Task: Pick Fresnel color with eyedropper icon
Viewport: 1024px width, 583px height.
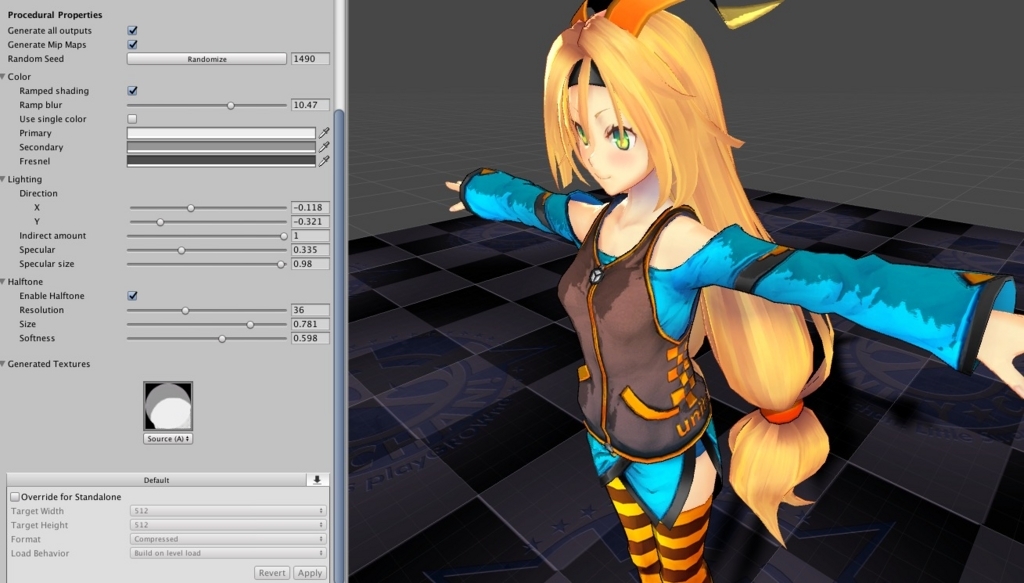Action: point(324,161)
